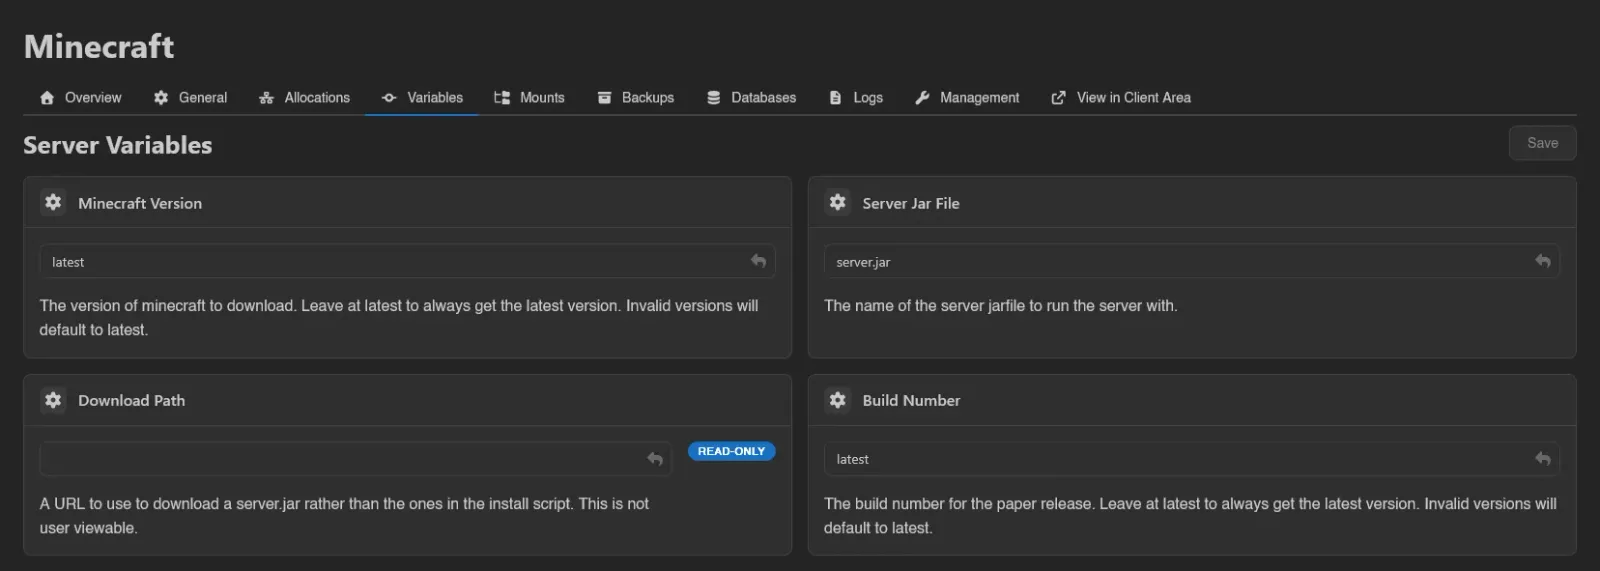Reset the Download Path field with undo arrow

pyautogui.click(x=655, y=459)
